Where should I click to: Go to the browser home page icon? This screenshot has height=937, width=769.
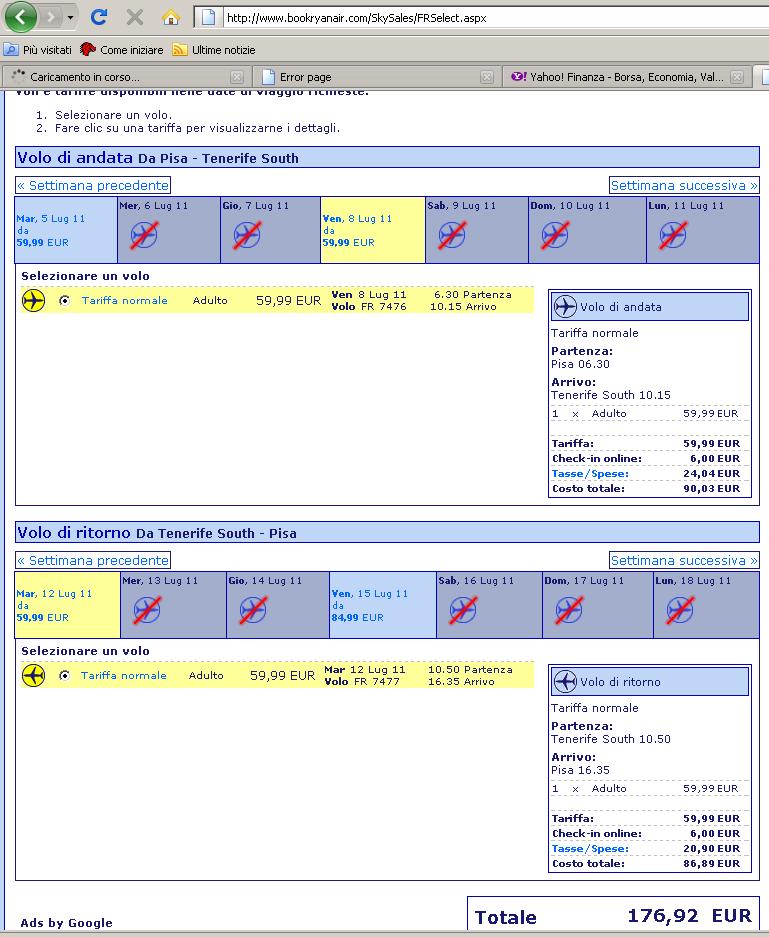pyautogui.click(x=170, y=17)
